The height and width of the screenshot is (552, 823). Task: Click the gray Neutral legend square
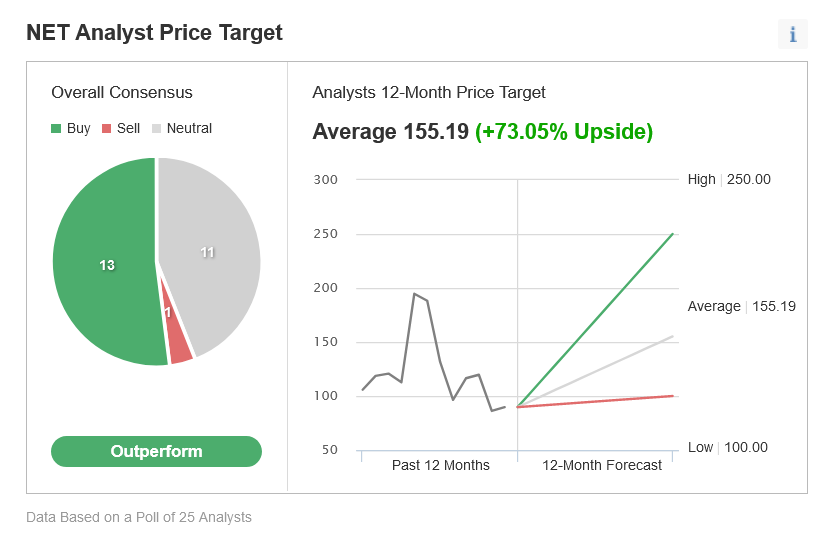[x=156, y=129]
